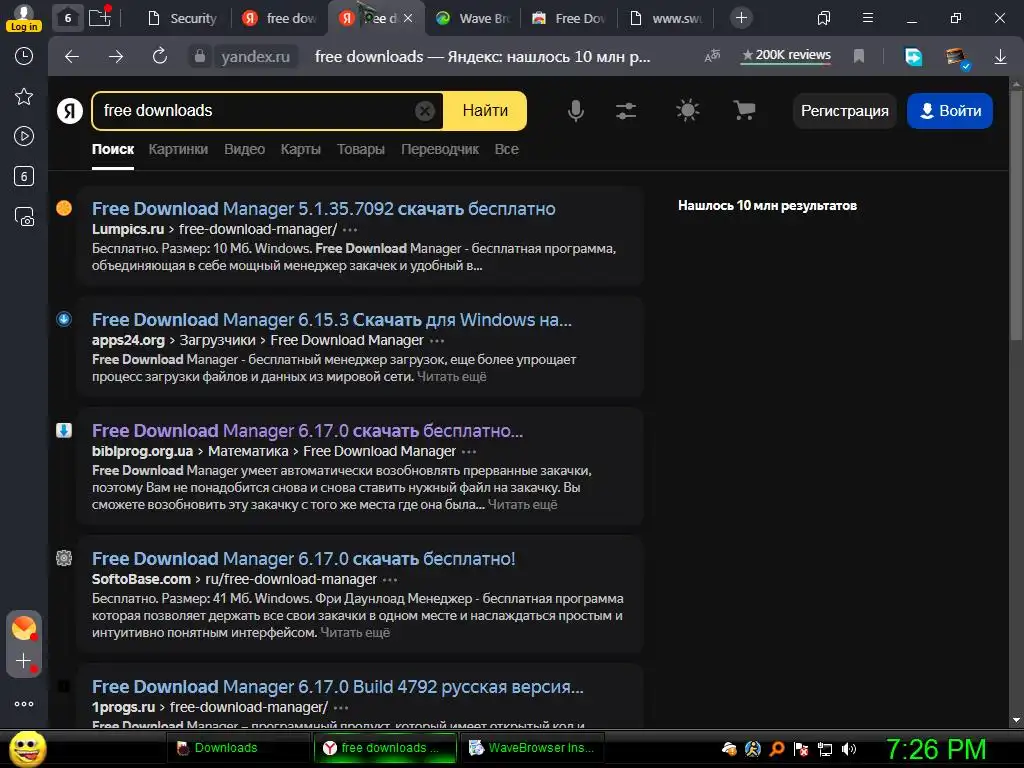Click the site security lock icon
1024x768 pixels.
[x=200, y=57]
